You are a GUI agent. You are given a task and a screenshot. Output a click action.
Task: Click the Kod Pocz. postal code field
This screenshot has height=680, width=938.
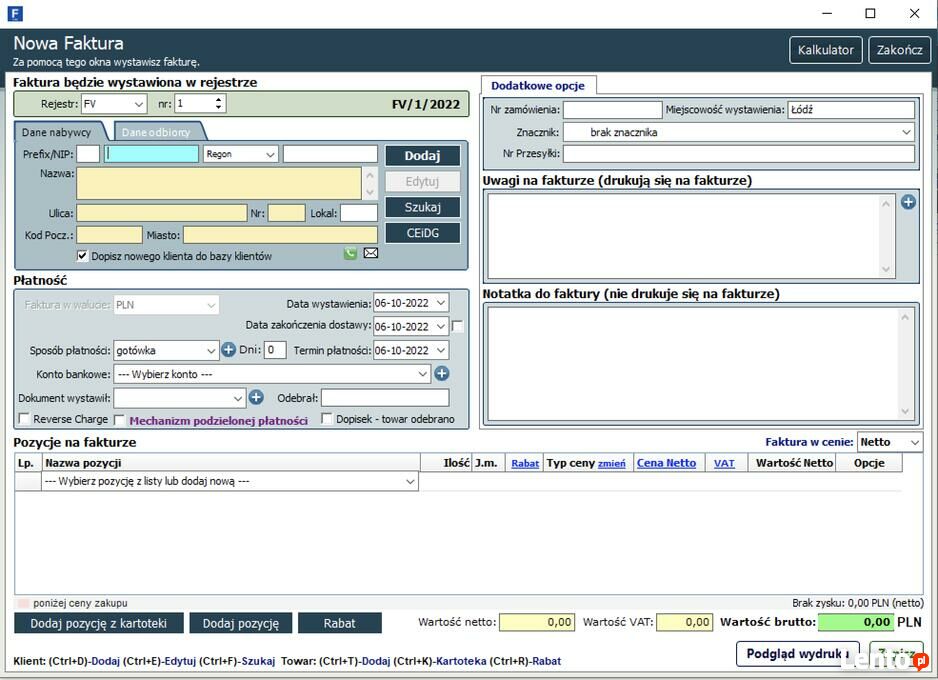109,235
